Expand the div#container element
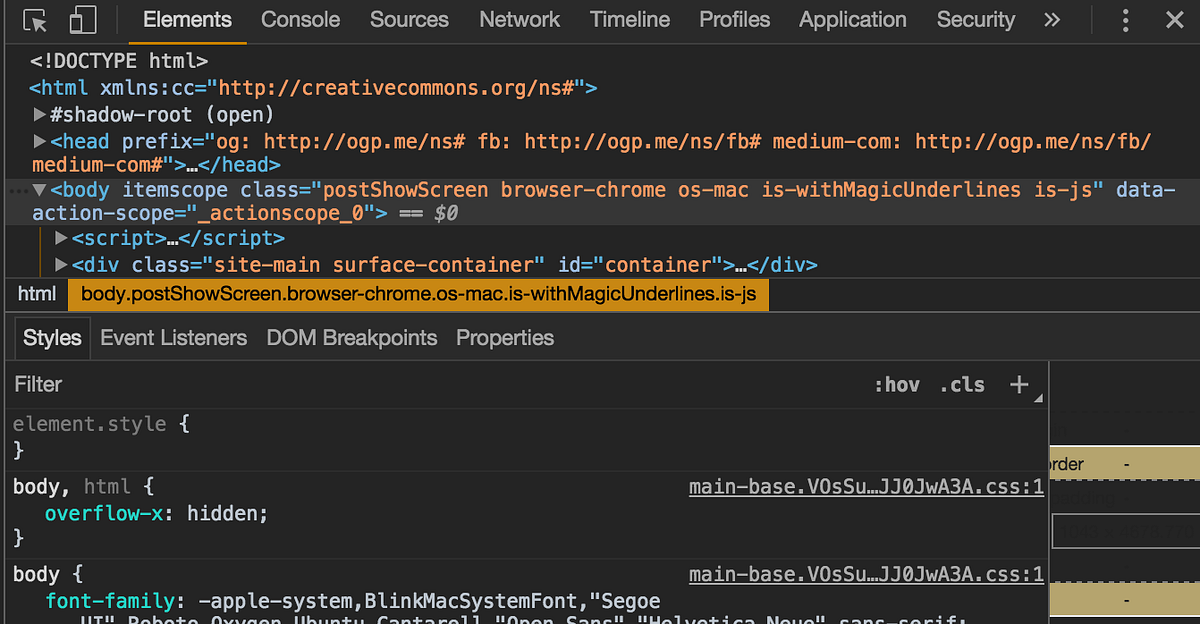The width and height of the screenshot is (1200, 624). 61,264
